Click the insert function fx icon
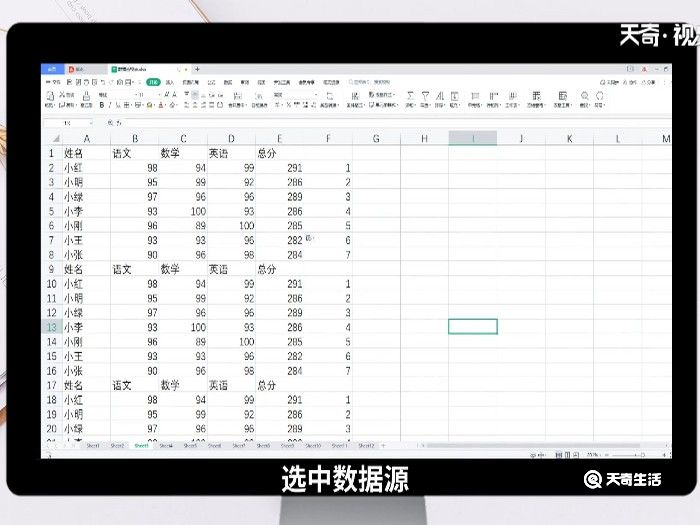 tap(119, 123)
